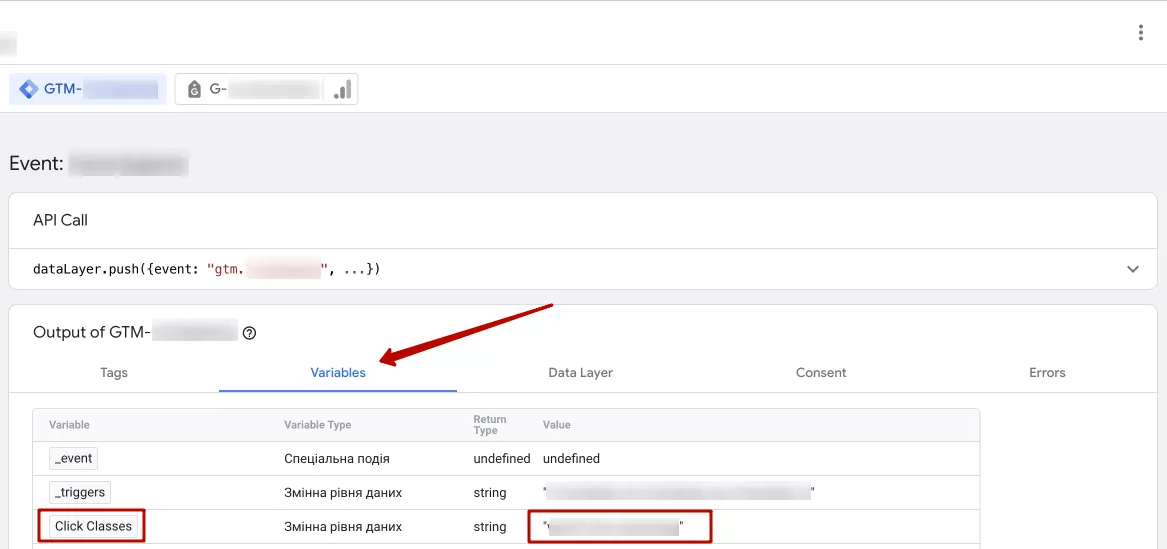
Task: Click the string return type in _triggers row
Action: (x=490, y=492)
